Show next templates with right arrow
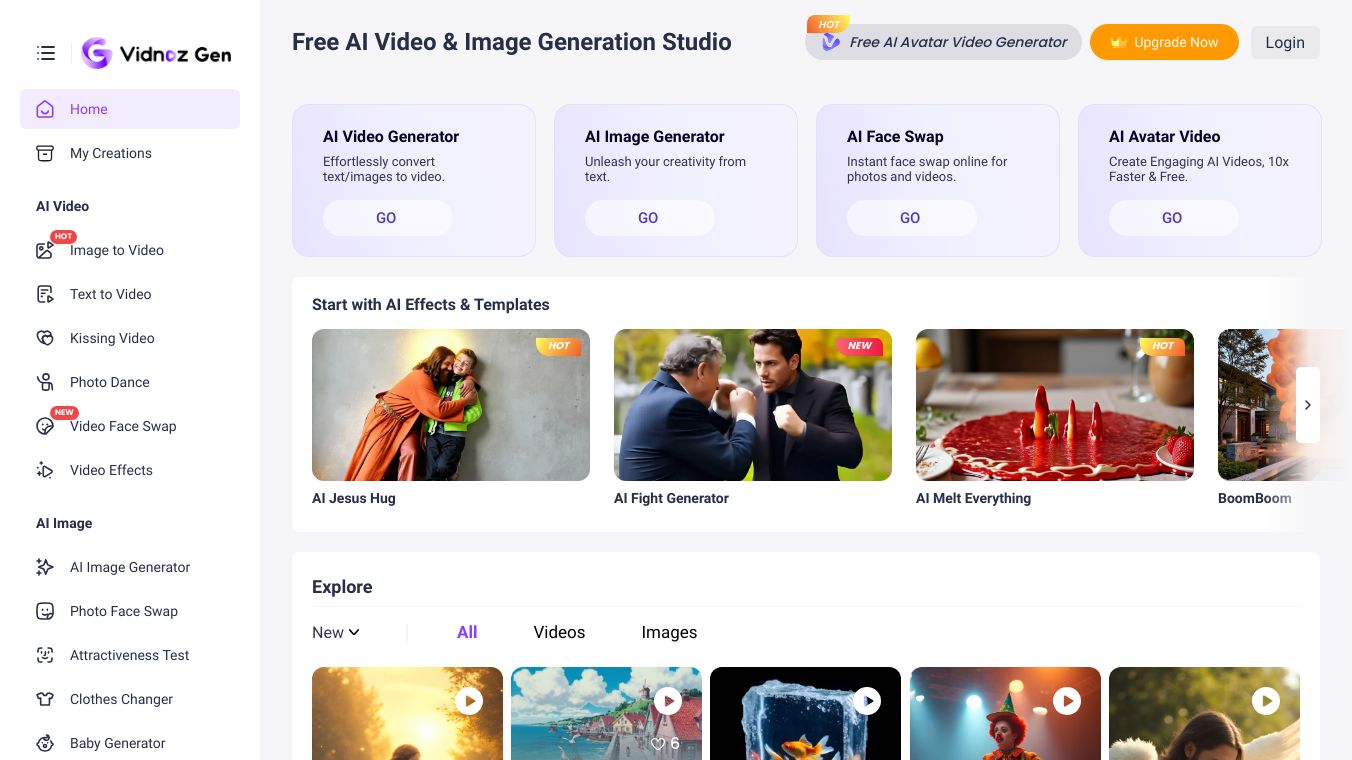Screen dimensions: 1352x760 pyautogui.click(x=1308, y=405)
